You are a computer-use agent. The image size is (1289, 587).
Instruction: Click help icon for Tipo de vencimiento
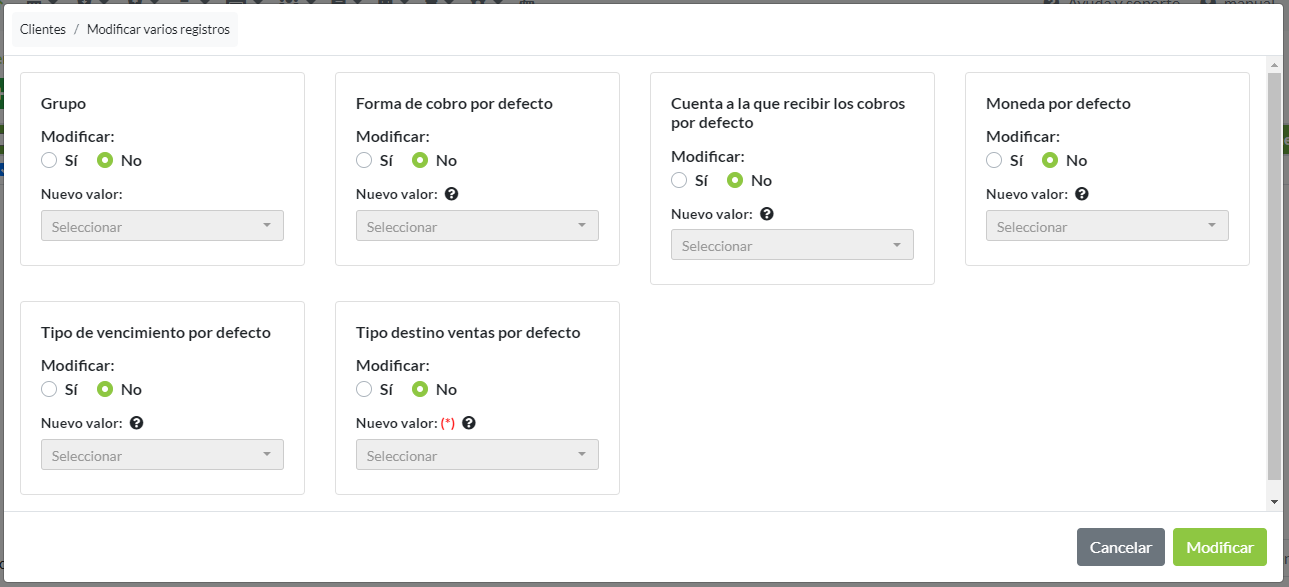click(136, 423)
